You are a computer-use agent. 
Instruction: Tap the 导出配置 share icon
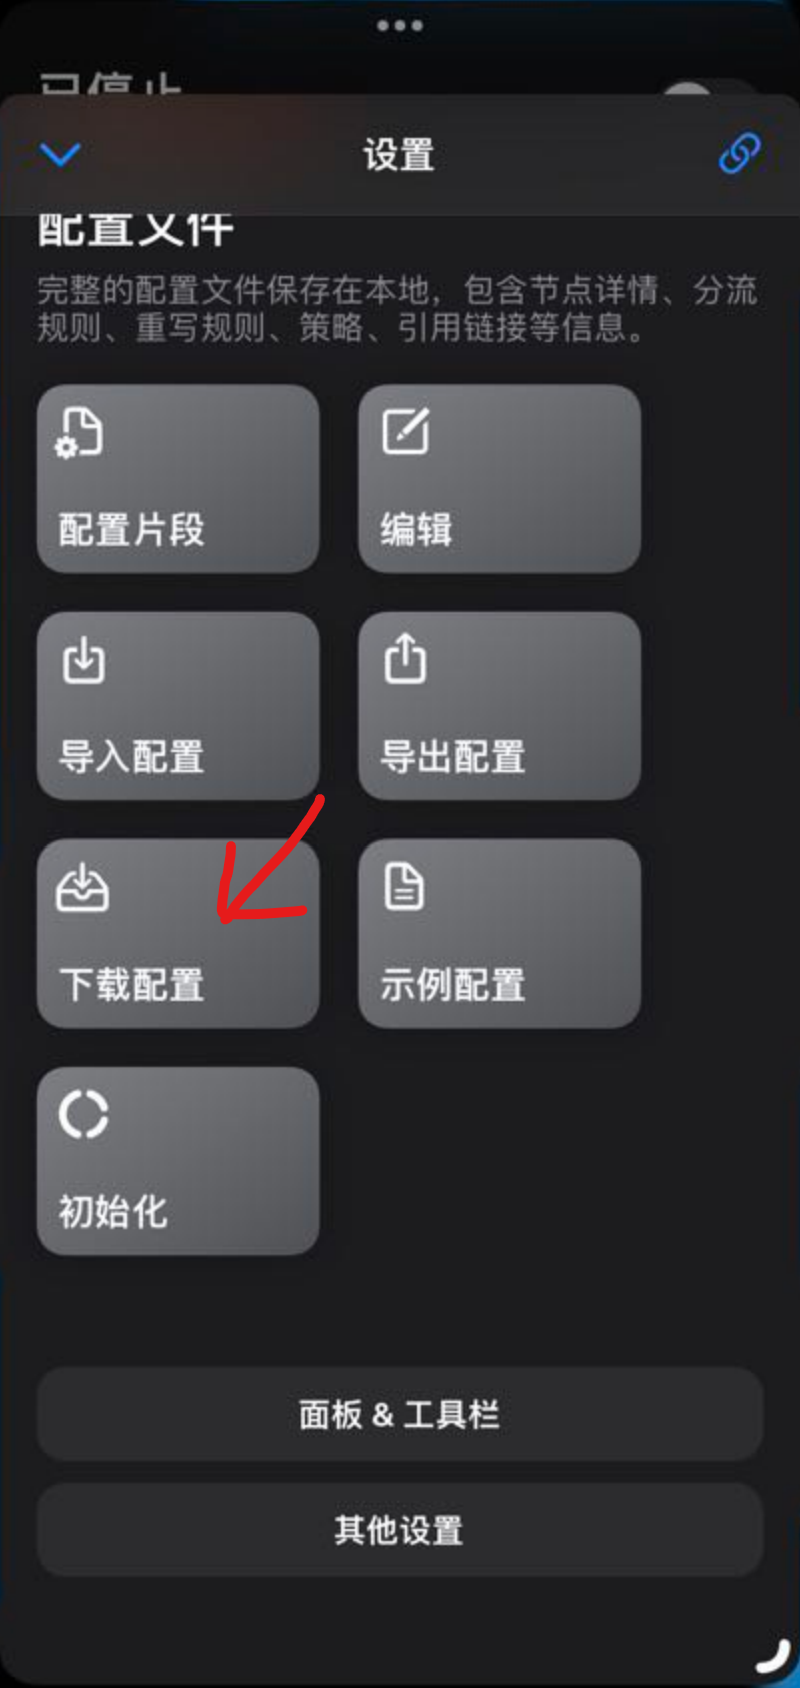[x=405, y=658]
